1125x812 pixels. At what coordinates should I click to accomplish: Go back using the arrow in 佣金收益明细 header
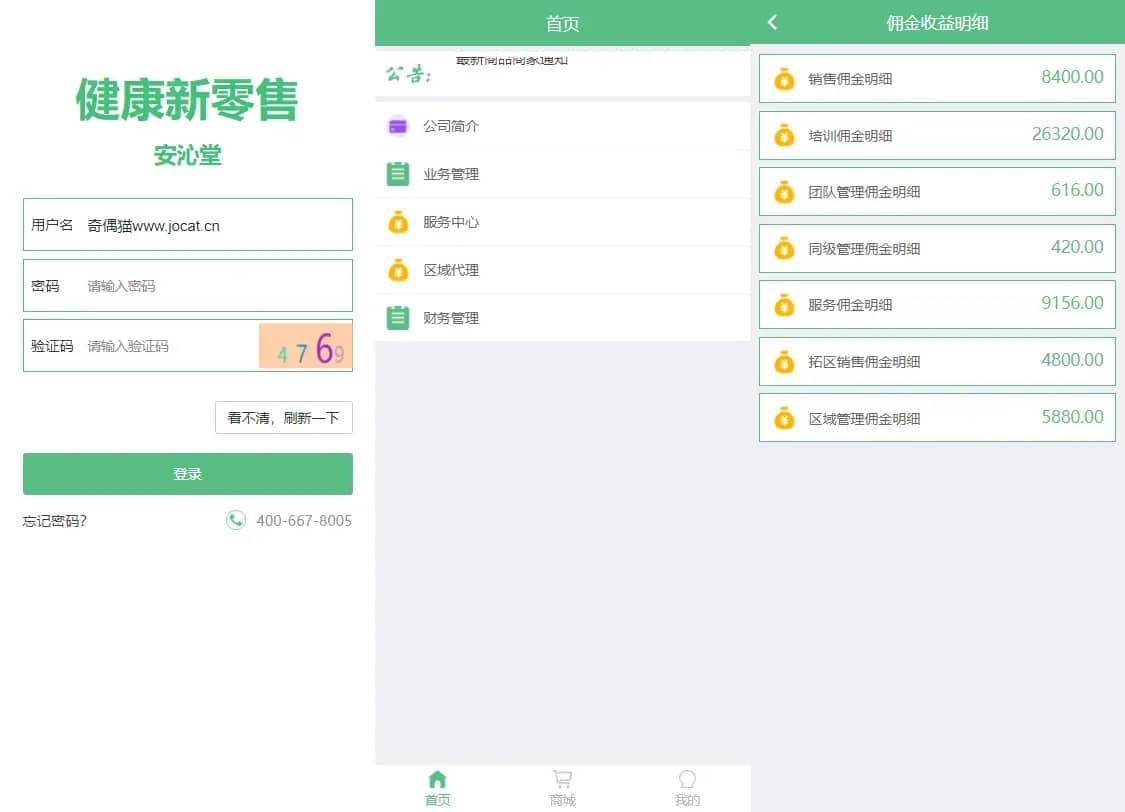(x=772, y=22)
